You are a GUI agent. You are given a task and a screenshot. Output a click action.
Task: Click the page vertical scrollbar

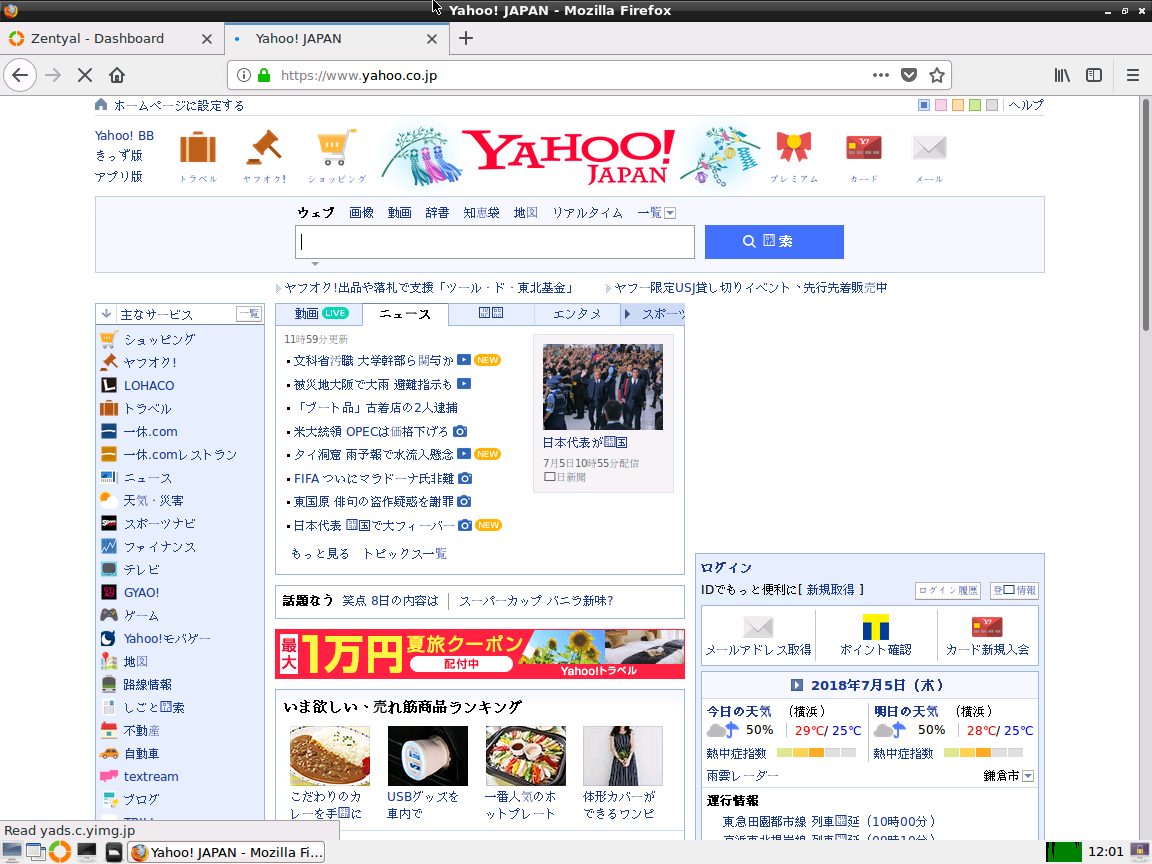[1145, 213]
